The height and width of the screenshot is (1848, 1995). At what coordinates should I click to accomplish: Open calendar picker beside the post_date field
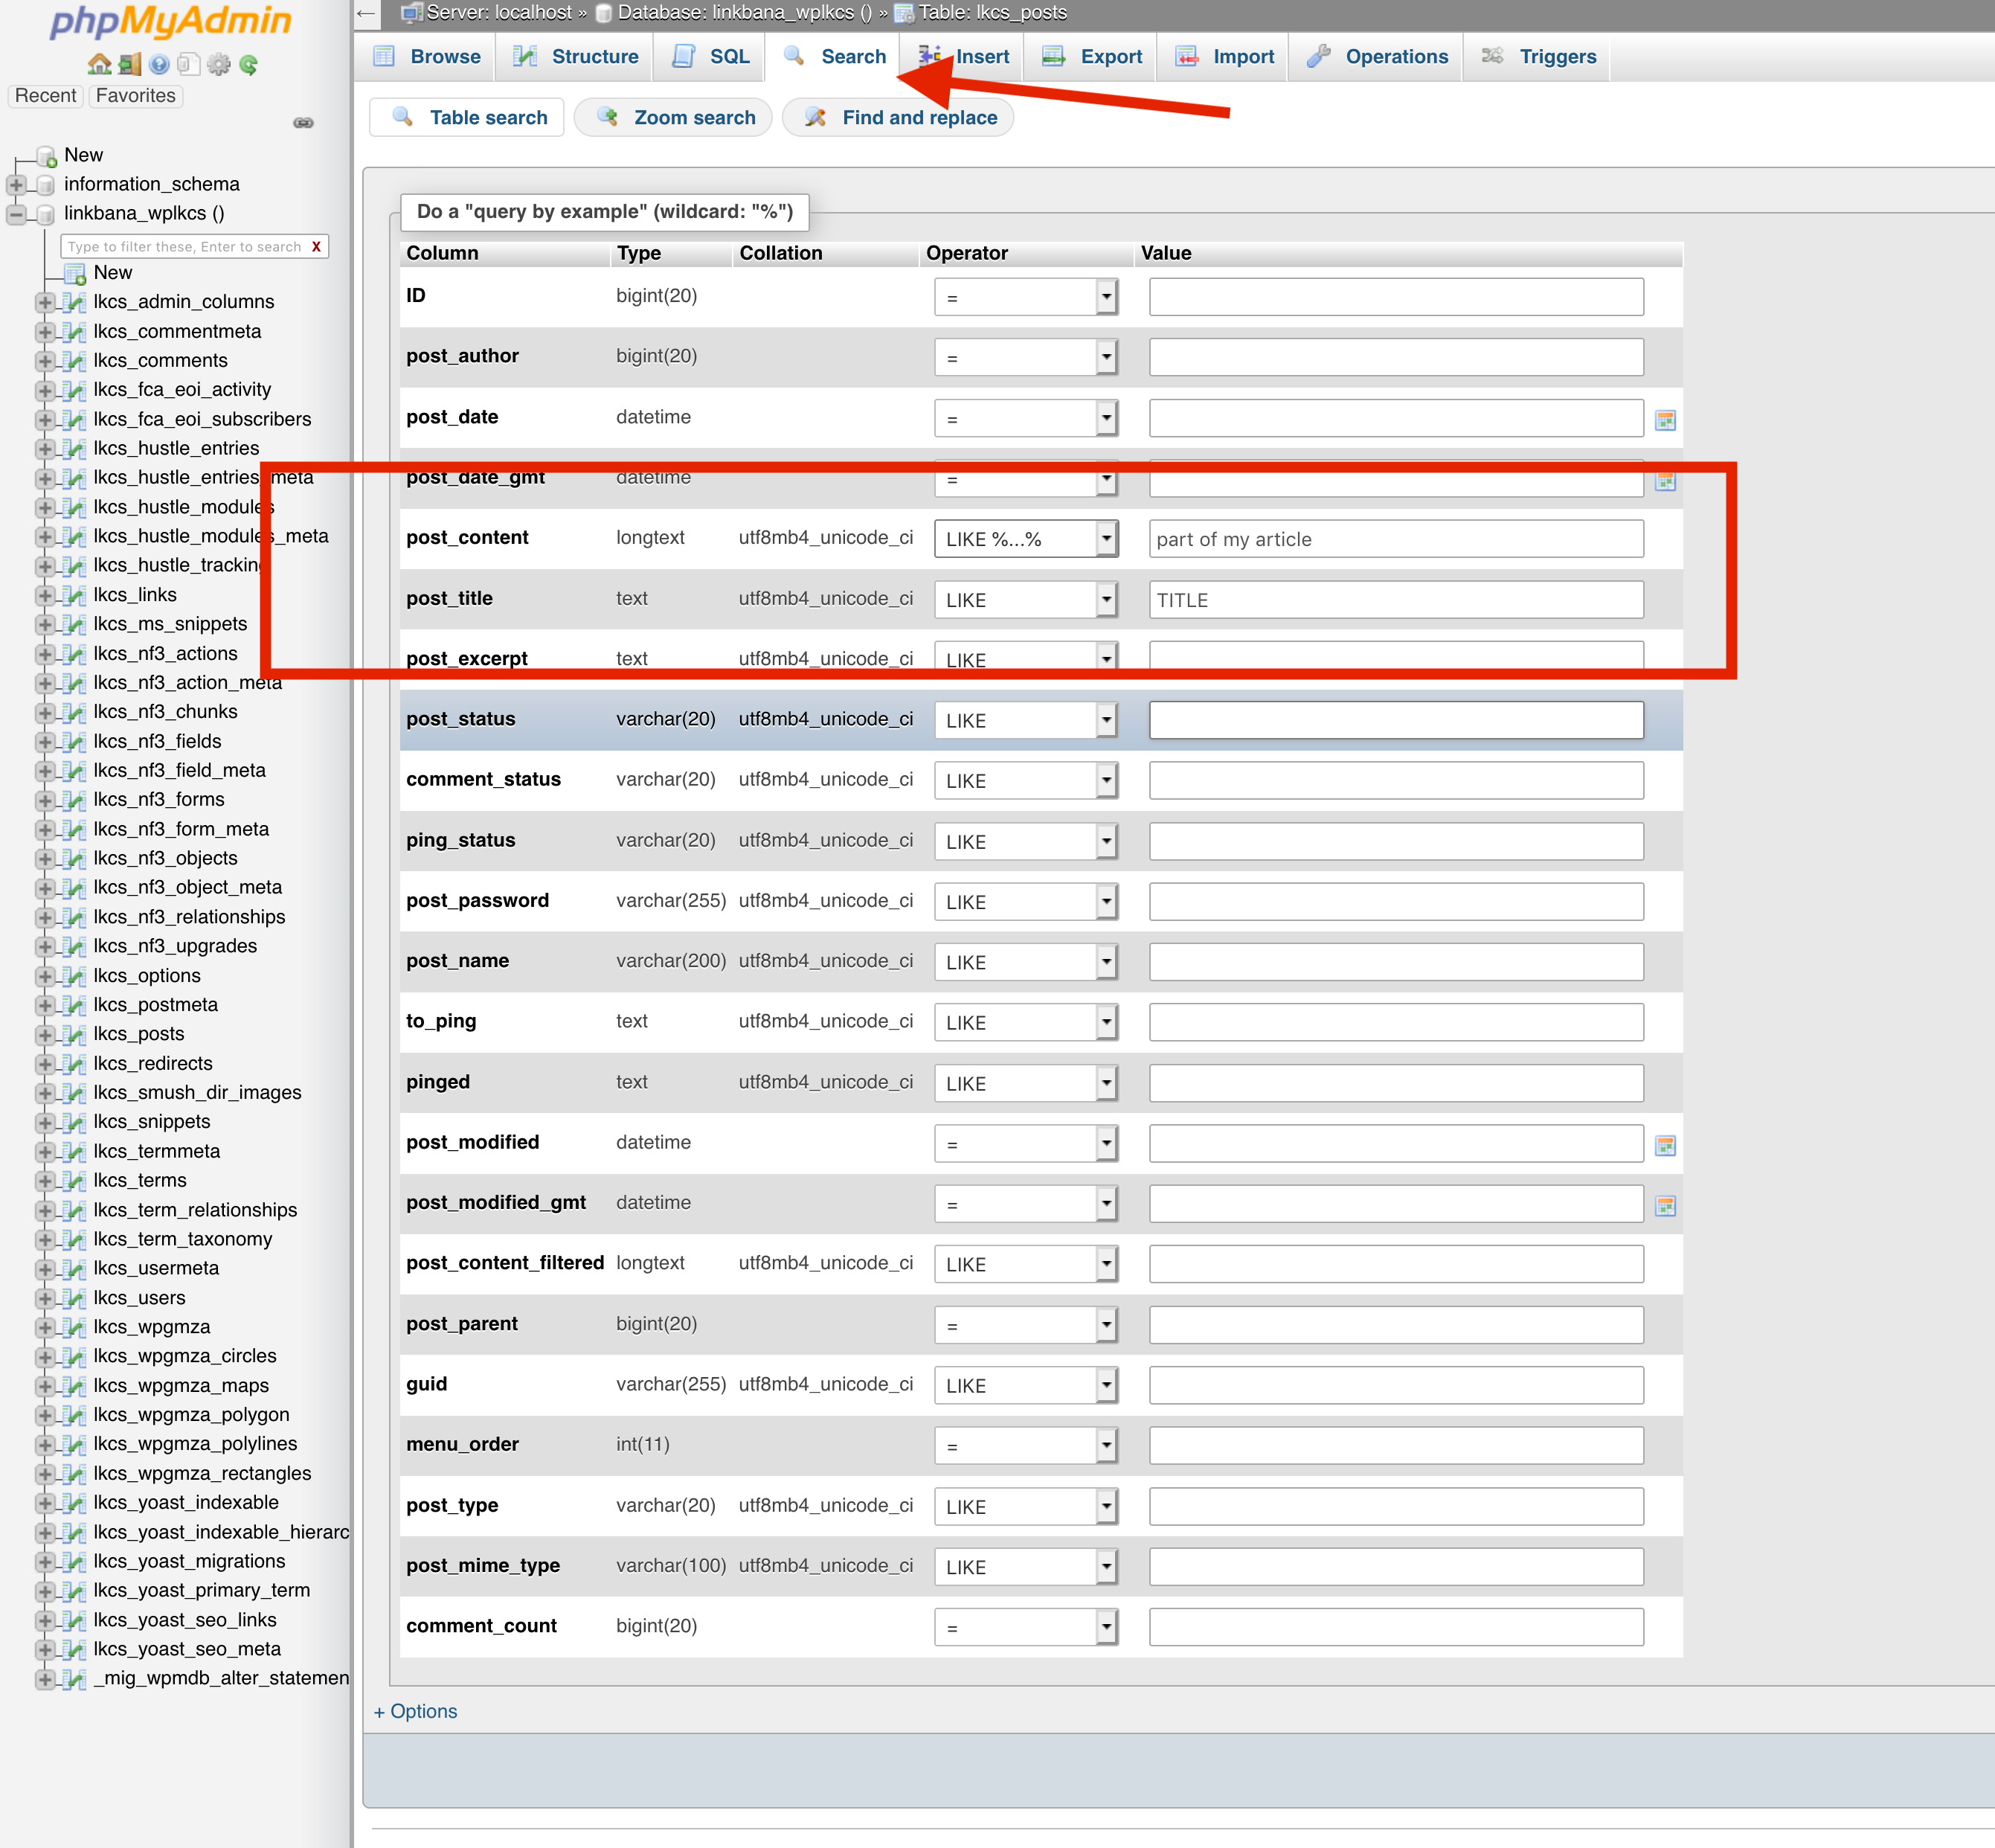[x=1667, y=420]
